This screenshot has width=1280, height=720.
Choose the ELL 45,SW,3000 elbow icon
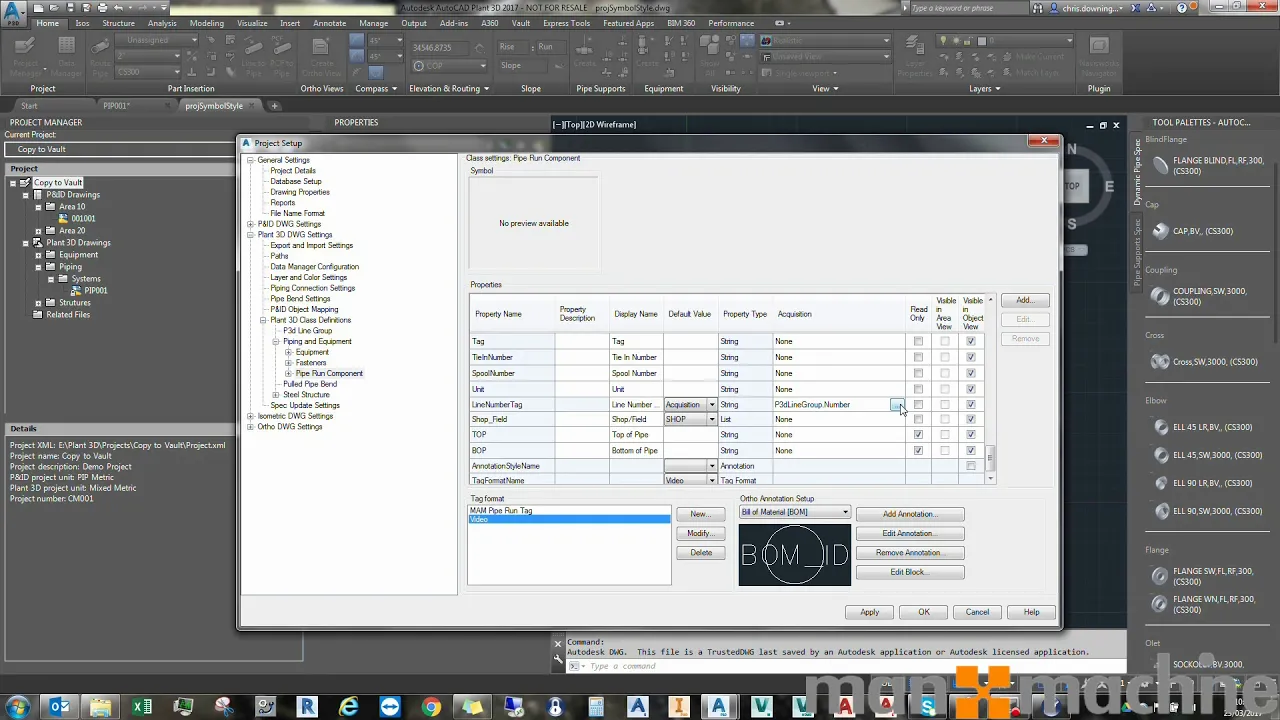coord(1161,455)
